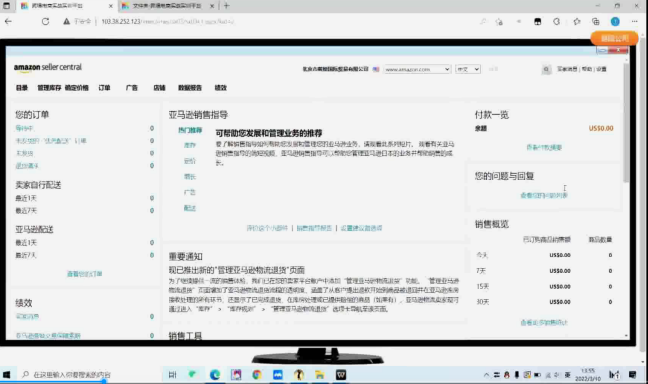The height and width of the screenshot is (384, 648).
Task: Open the 店铺 menu
Action: pos(159,88)
